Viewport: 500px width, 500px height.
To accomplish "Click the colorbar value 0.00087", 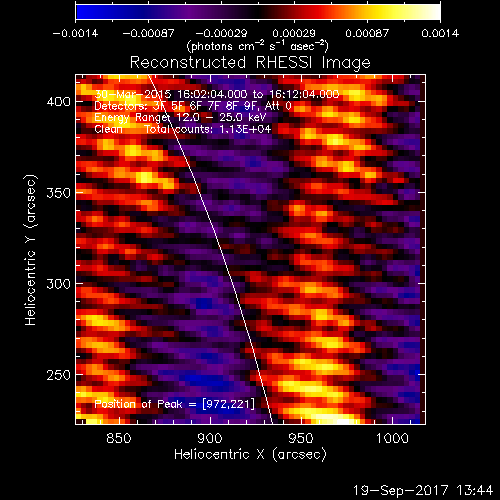I will [x=367, y=33].
